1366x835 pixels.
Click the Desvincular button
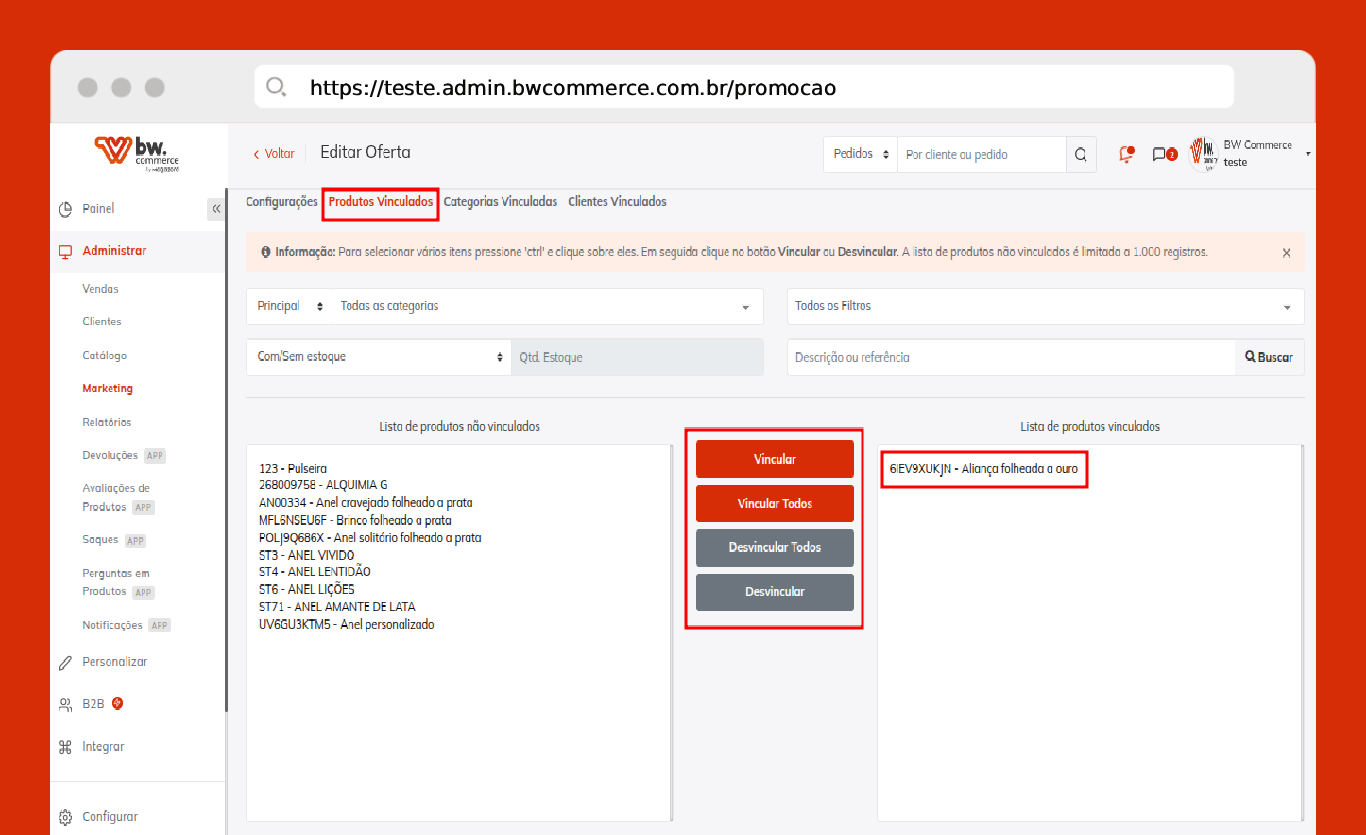click(x=774, y=592)
